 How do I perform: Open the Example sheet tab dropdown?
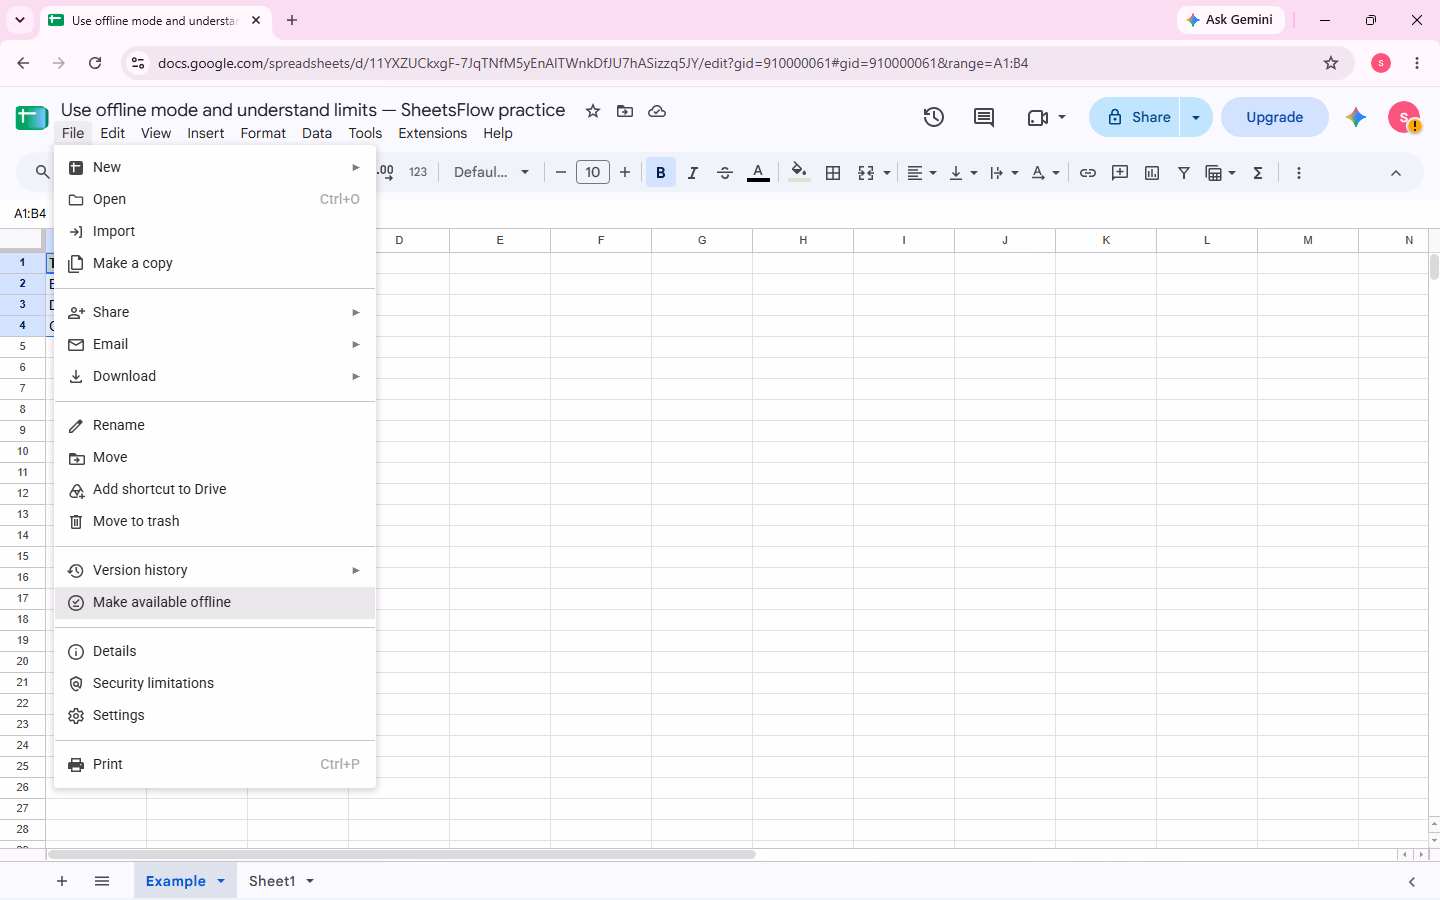point(221,881)
